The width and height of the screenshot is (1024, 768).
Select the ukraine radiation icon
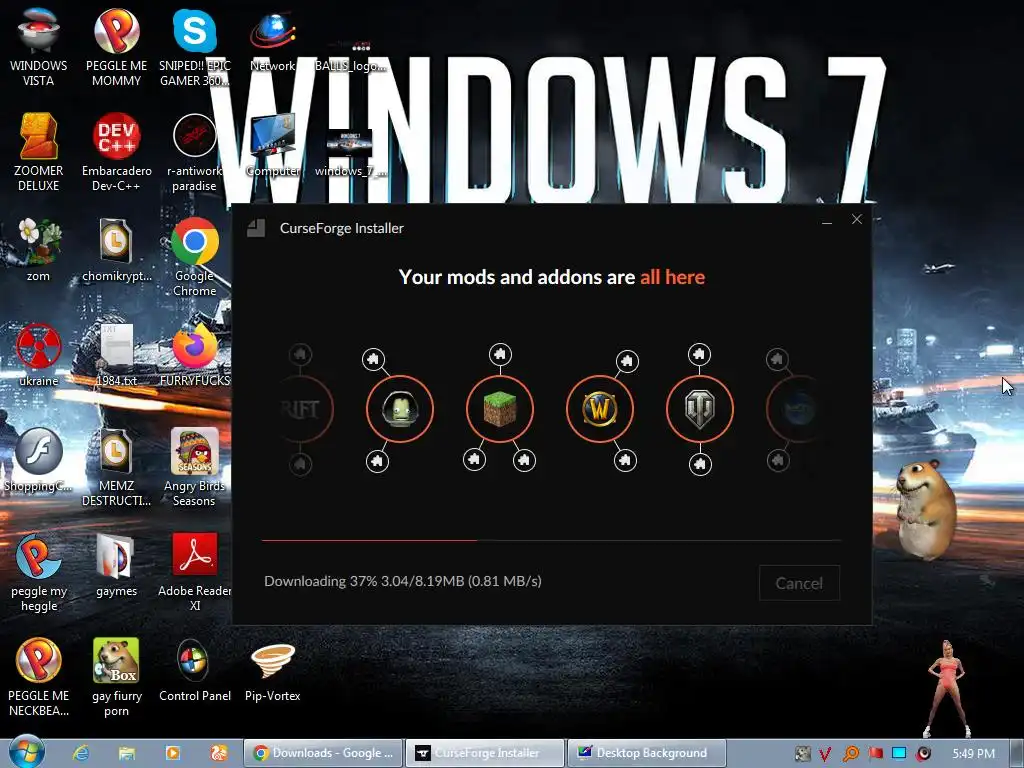38,354
